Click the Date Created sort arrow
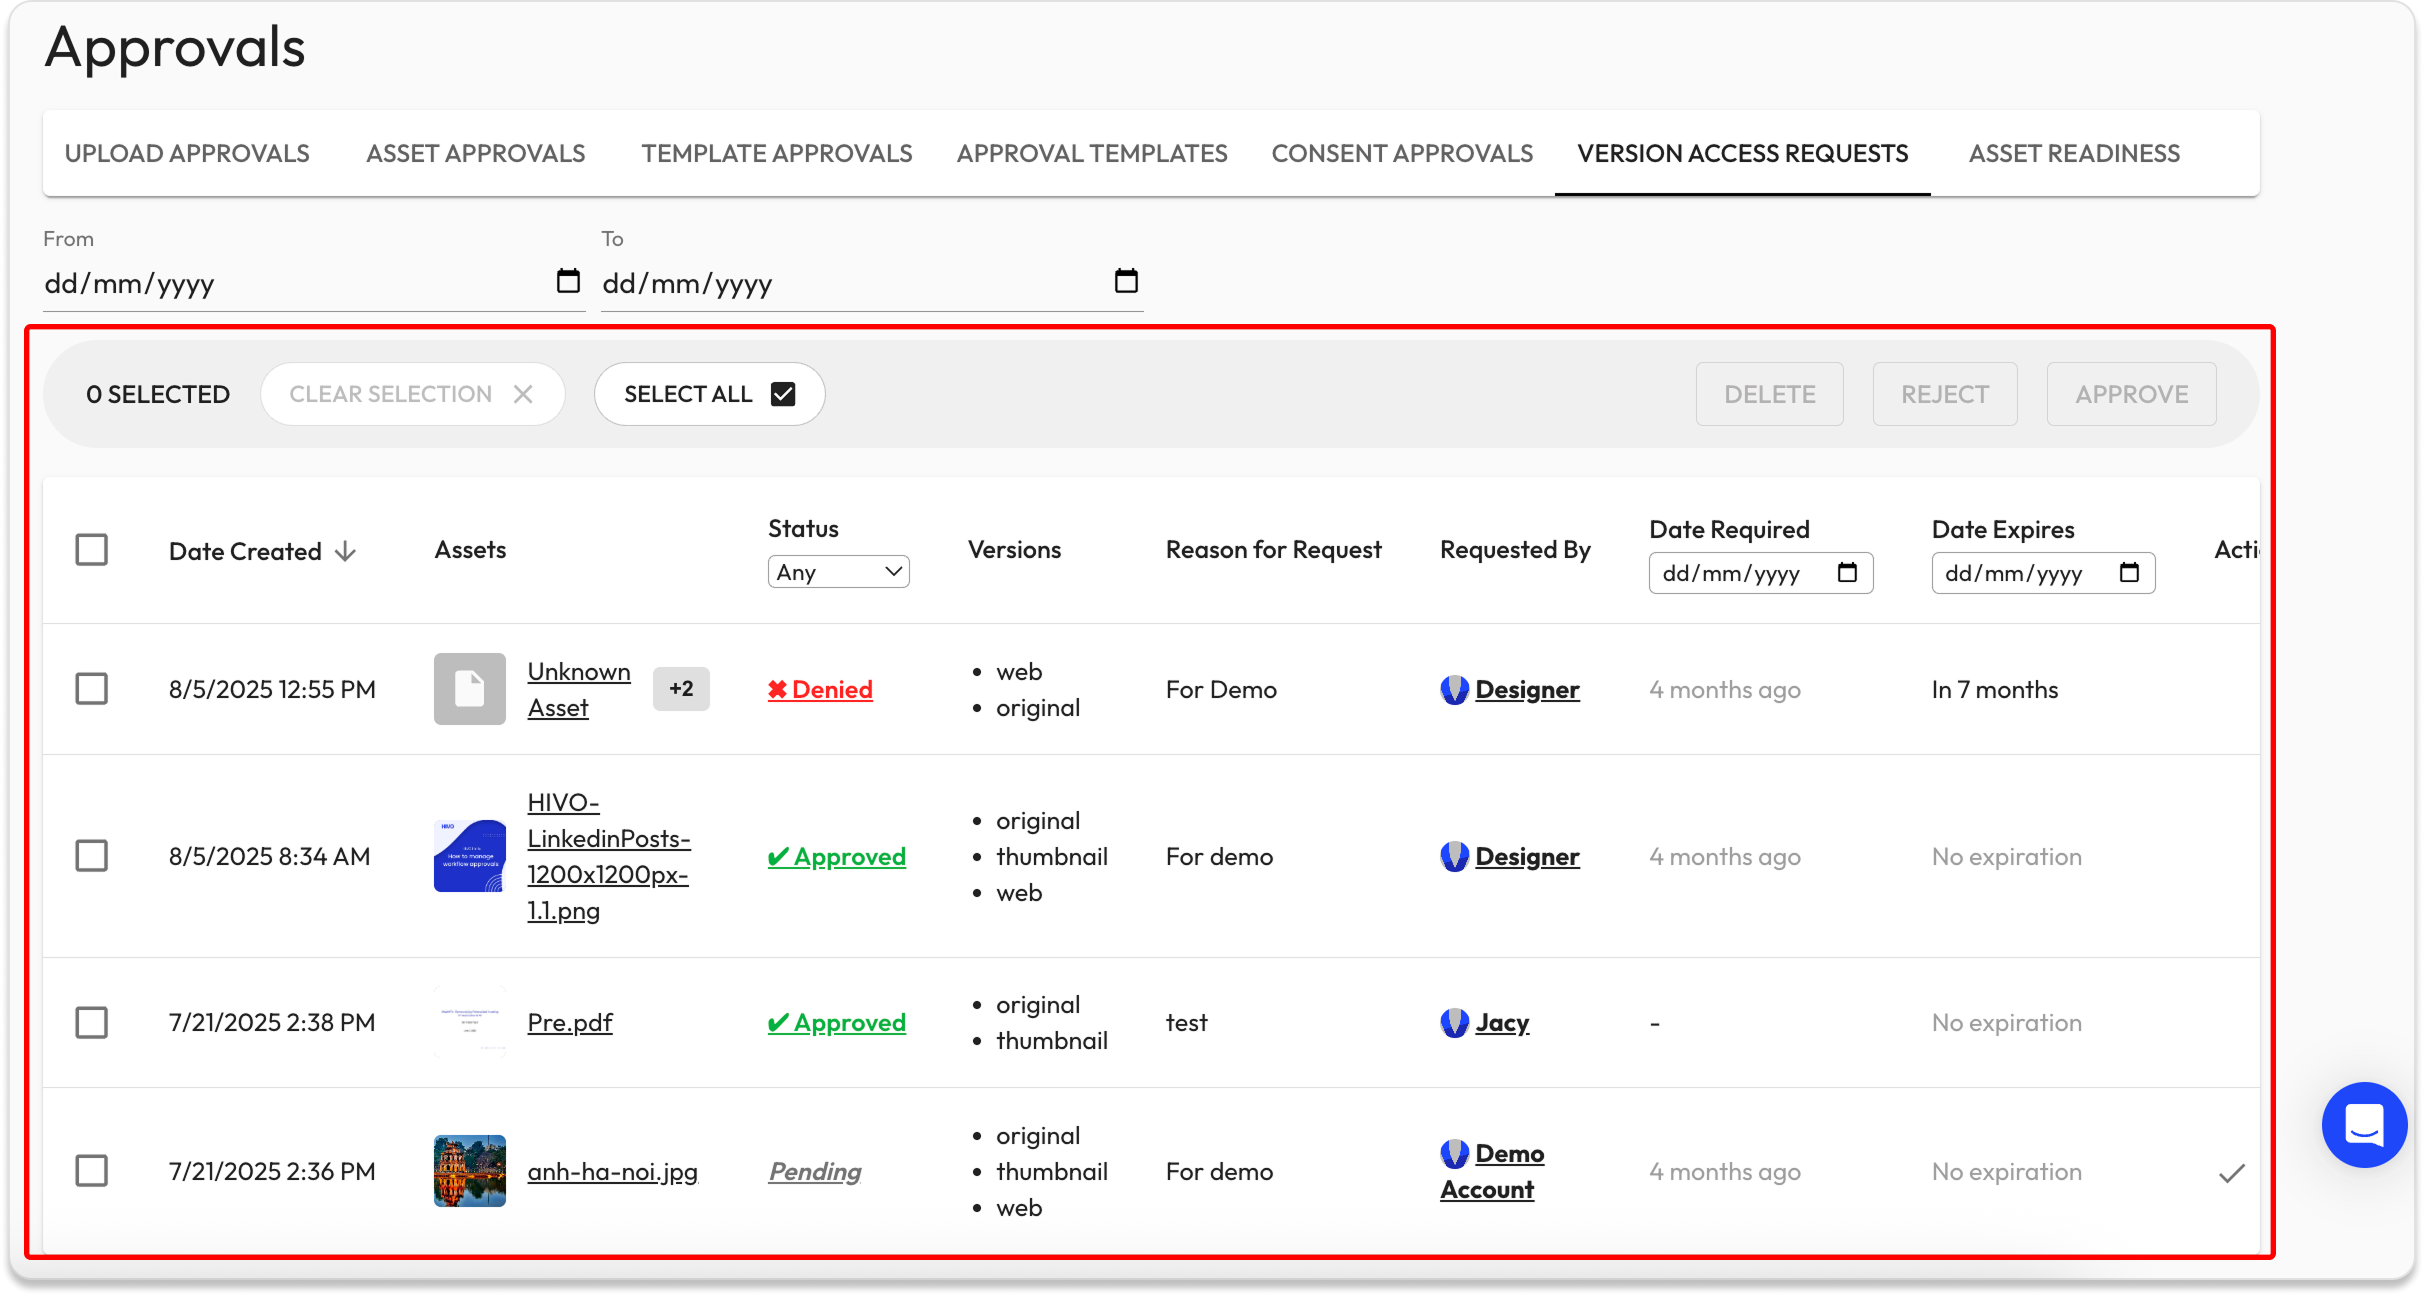 [345, 552]
